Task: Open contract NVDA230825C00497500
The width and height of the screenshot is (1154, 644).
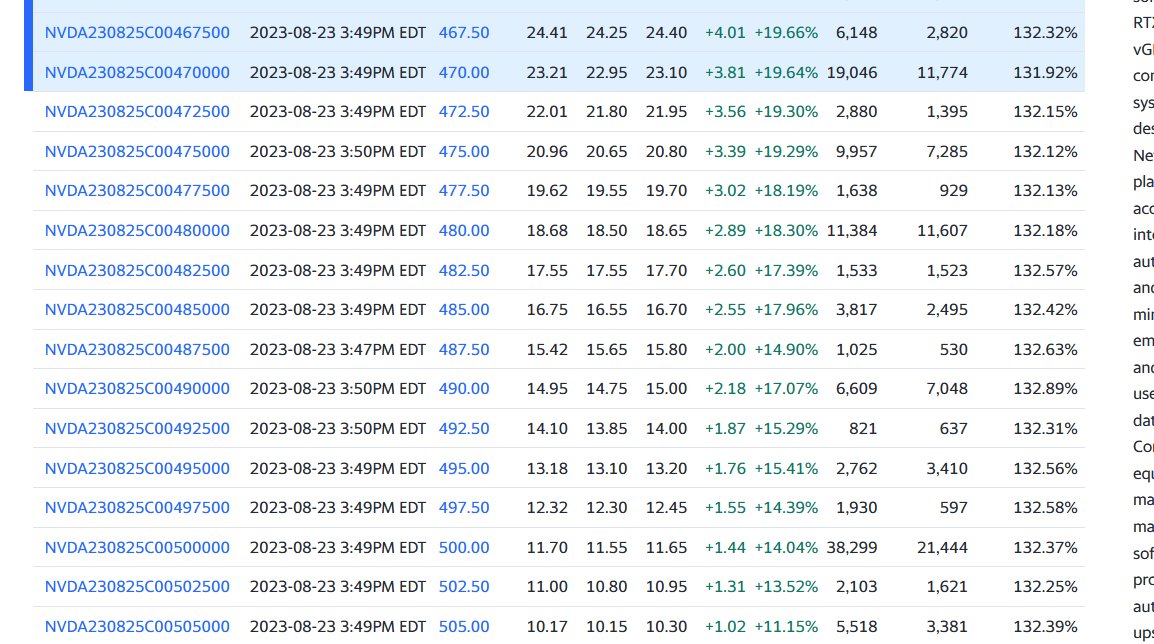Action: pyautogui.click(x=137, y=508)
